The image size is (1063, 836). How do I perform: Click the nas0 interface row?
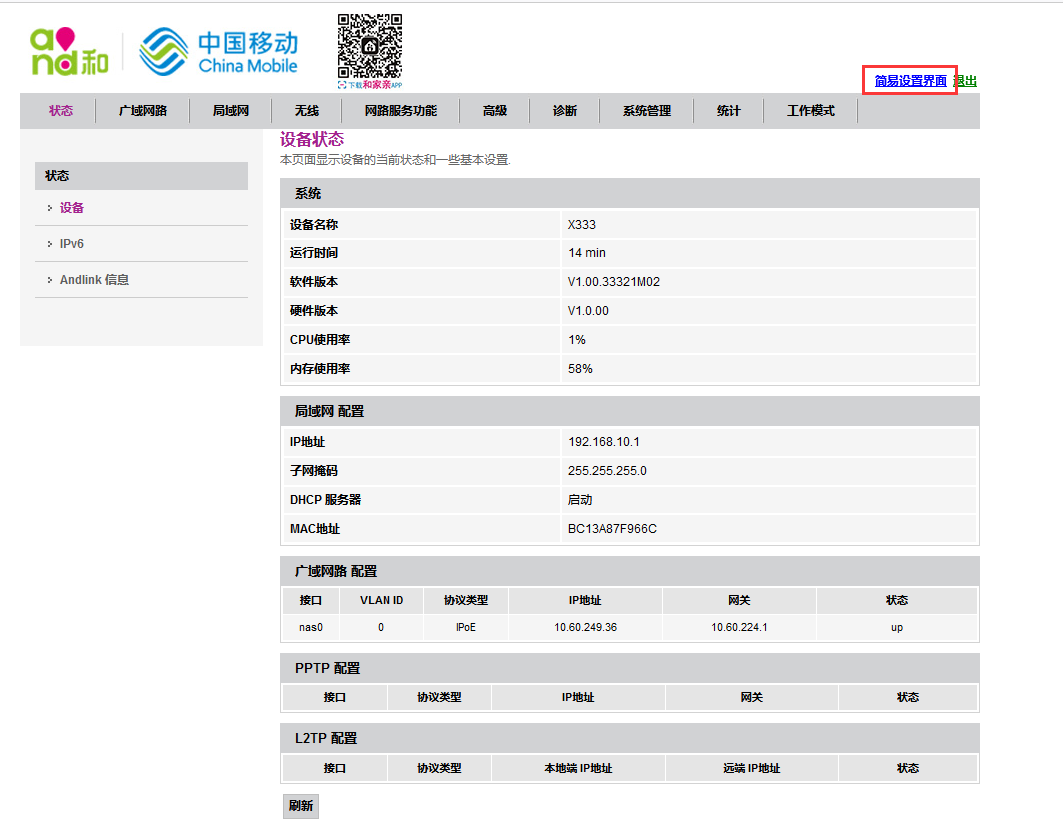311,628
